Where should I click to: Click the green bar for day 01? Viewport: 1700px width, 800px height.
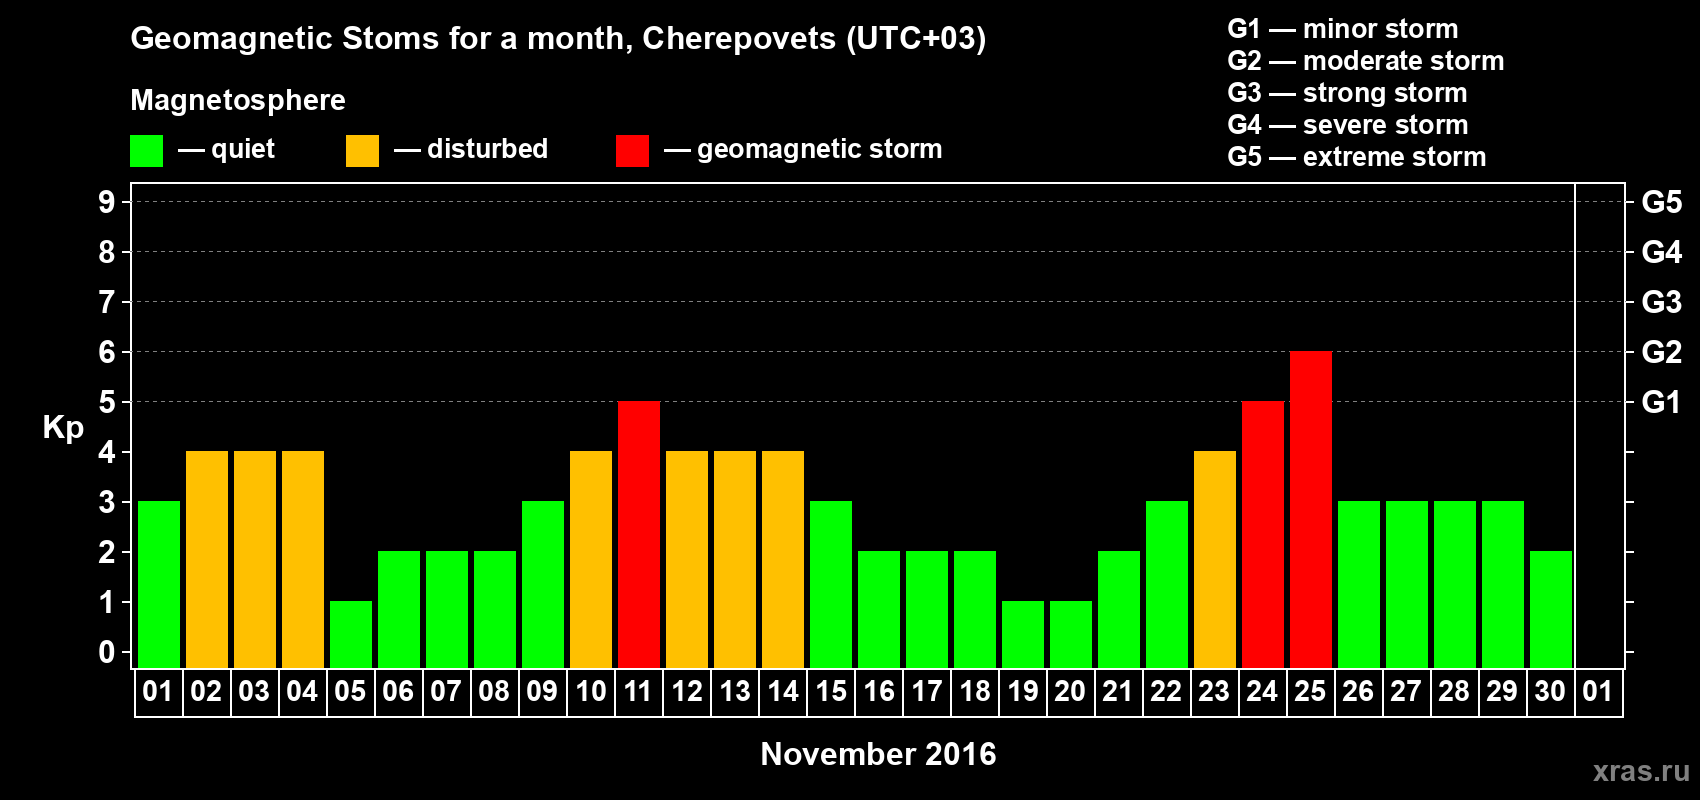coord(159,585)
